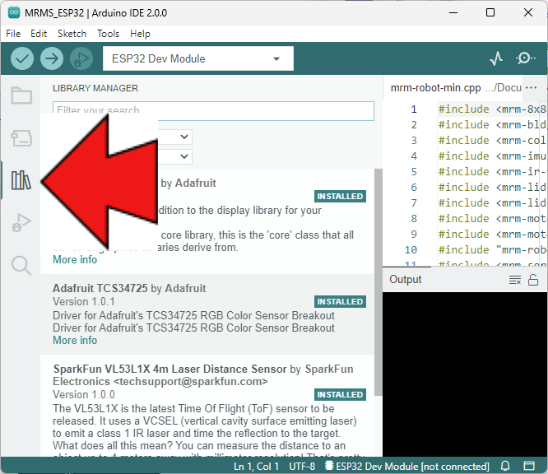The width and height of the screenshot is (548, 474).
Task: Start debugging with the toolbar debug button
Action: click(x=81, y=58)
